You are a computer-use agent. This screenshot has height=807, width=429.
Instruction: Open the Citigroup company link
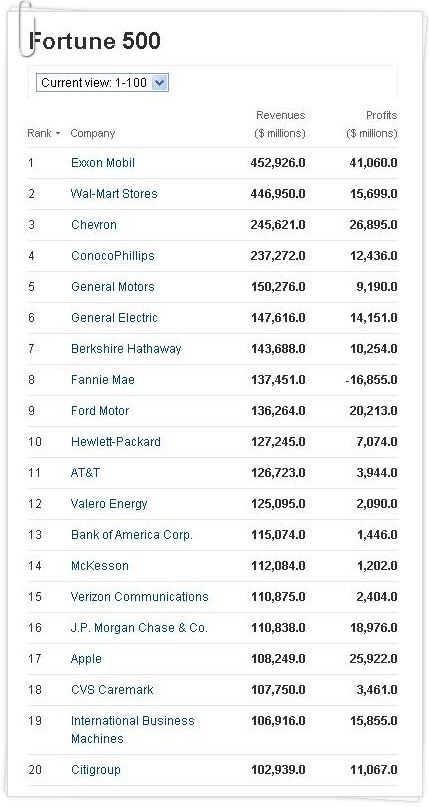tap(96, 770)
